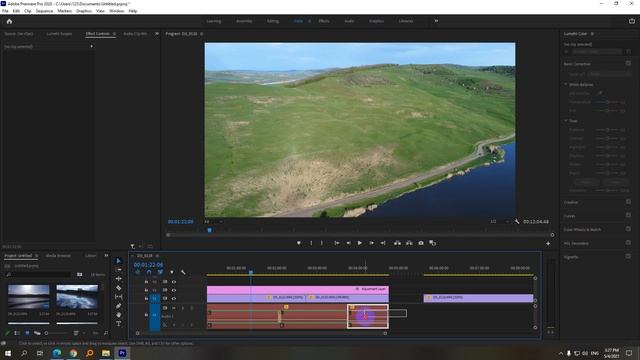Open the Audio Clip Mixer tab
640x360 pixels.
pyautogui.click(x=135, y=33)
